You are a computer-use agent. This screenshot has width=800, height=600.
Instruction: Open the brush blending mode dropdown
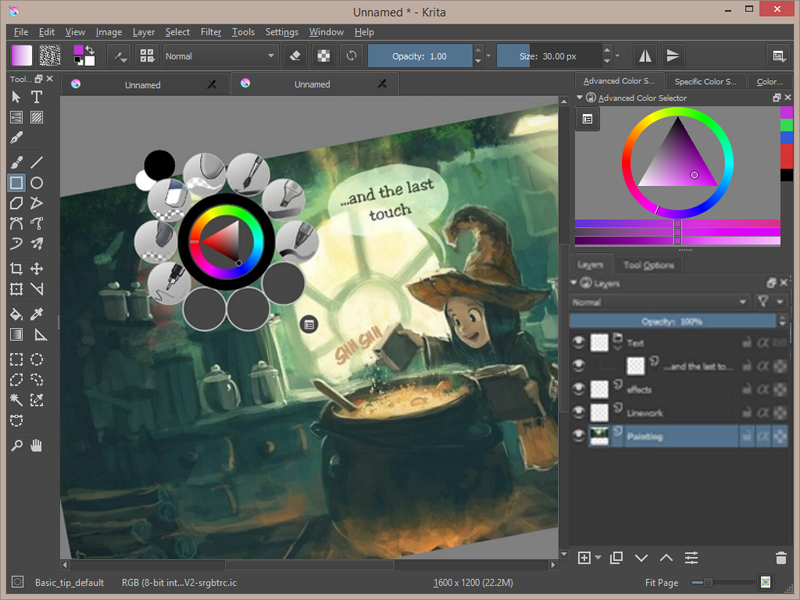point(219,56)
